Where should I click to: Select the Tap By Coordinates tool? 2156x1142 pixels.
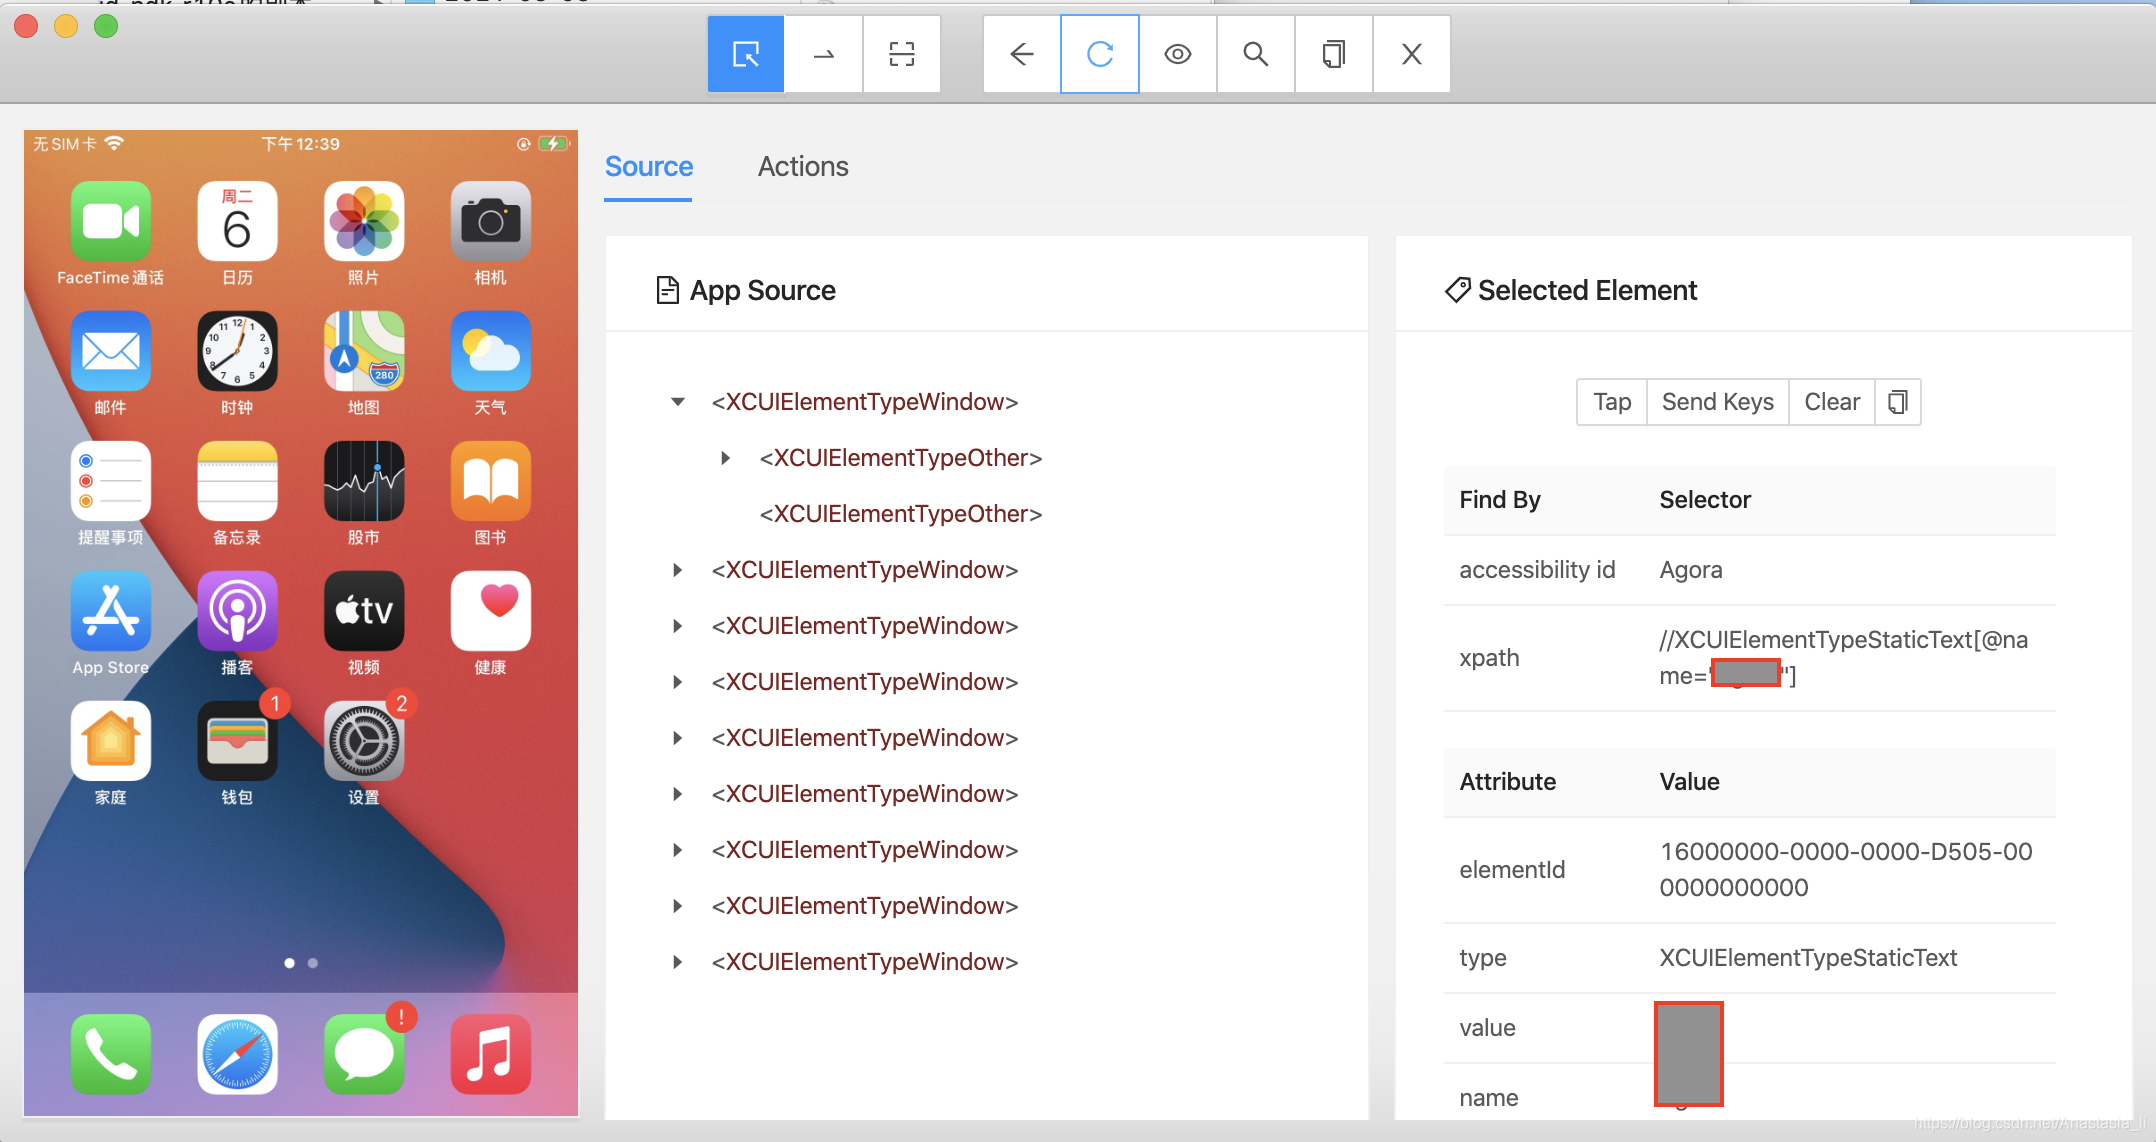pos(901,54)
